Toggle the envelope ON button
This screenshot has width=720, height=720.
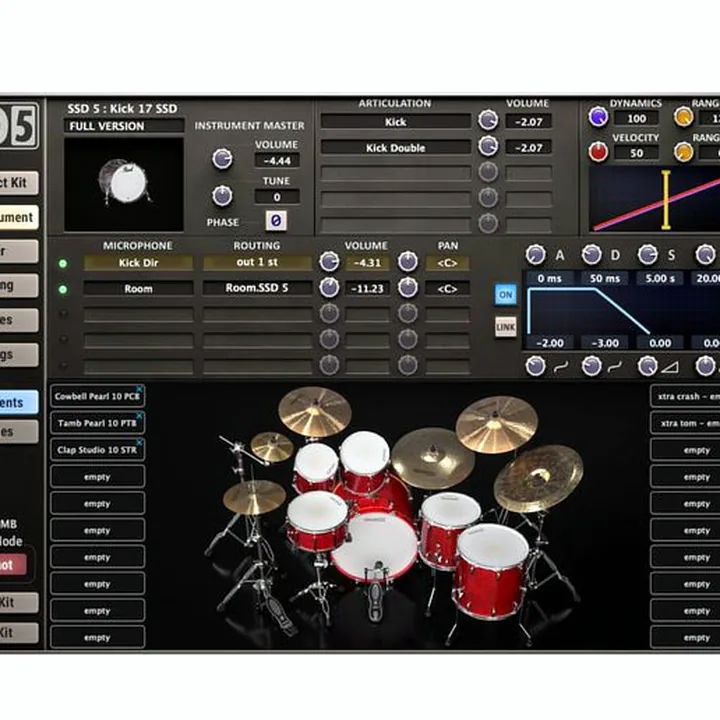coord(506,294)
